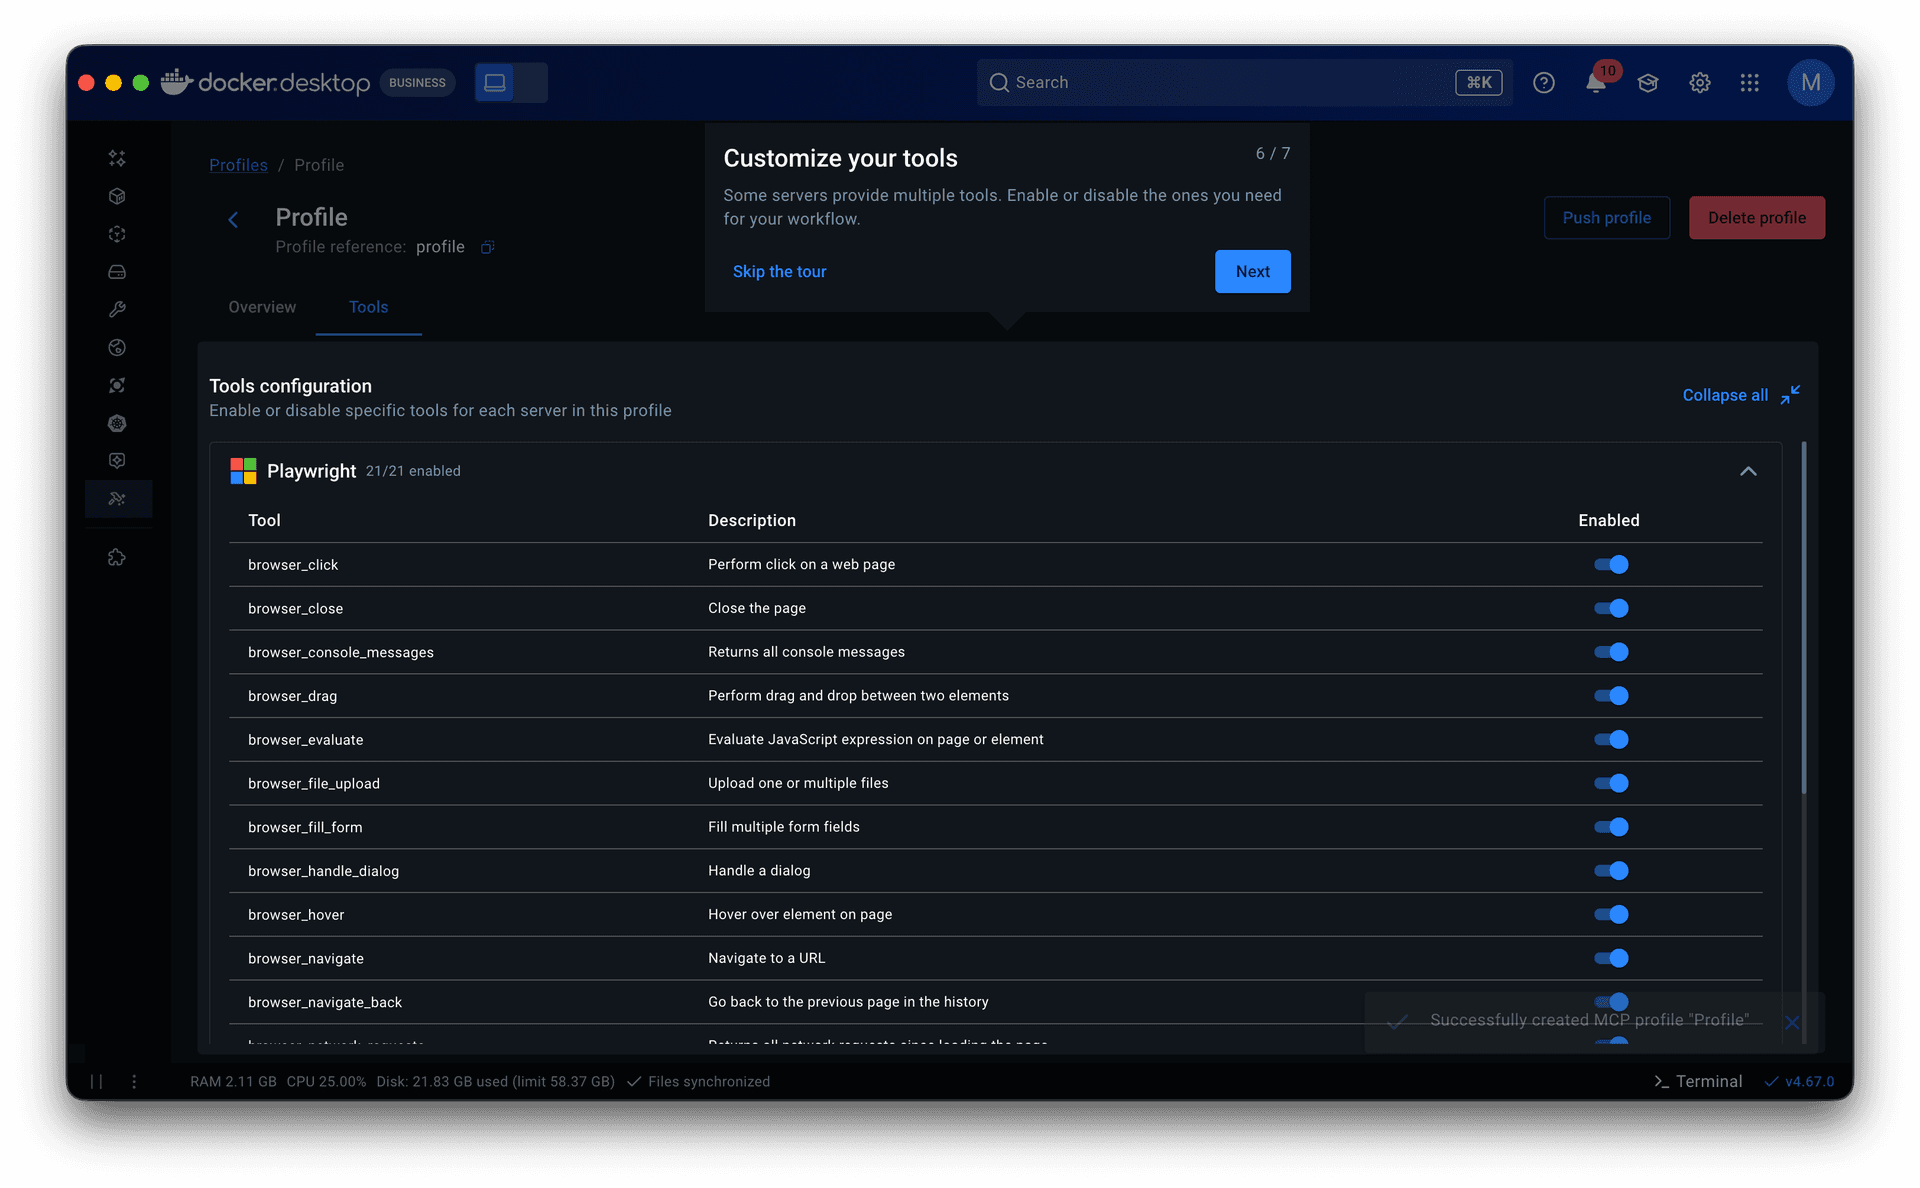Open the Volumes drive icon in sidebar
1920x1188 pixels.
[117, 272]
